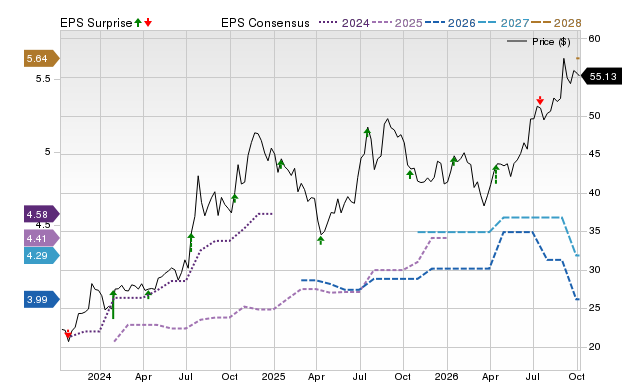Click the 20 price axis label
The image size is (640, 382).
[x=594, y=346]
